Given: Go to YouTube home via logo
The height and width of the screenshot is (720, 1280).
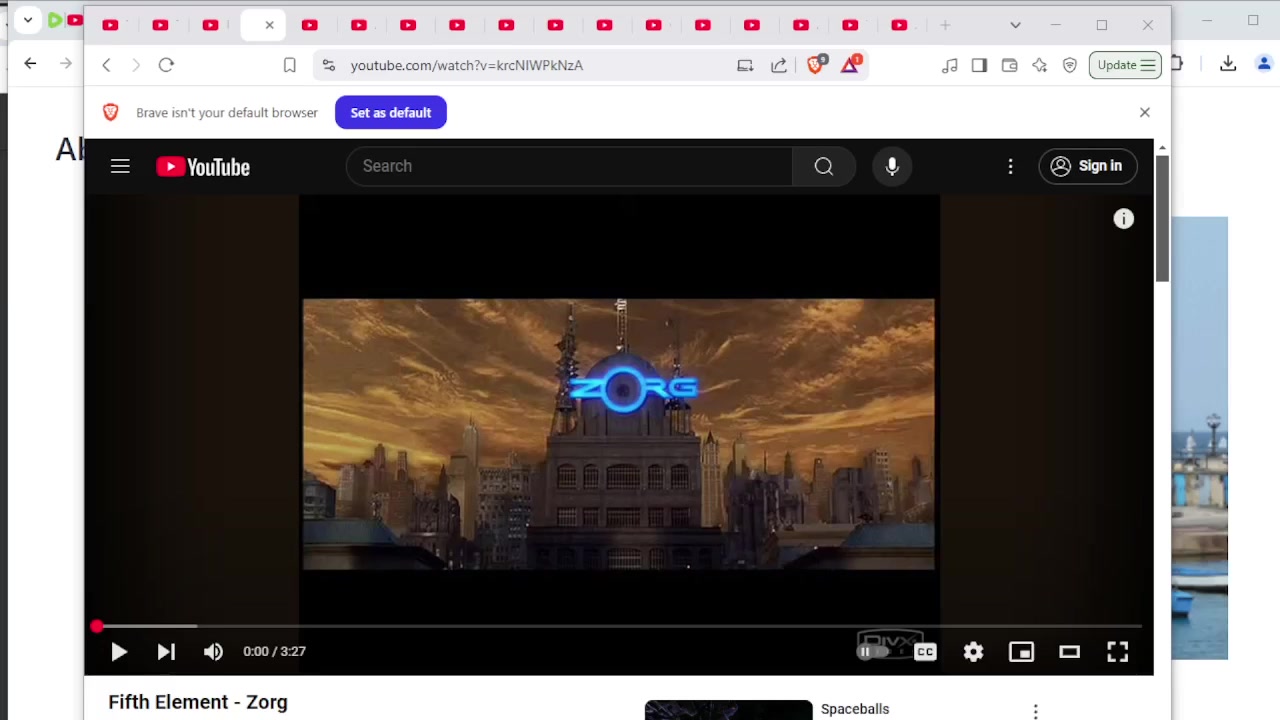Looking at the screenshot, I should point(203,167).
